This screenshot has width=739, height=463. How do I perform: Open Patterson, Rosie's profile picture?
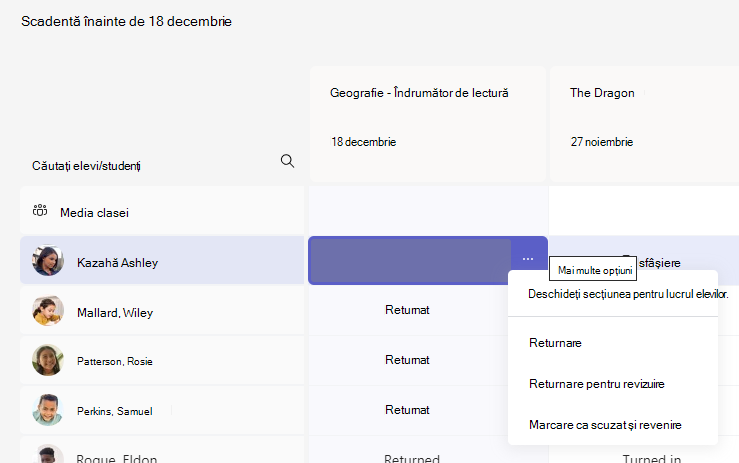pos(48,360)
